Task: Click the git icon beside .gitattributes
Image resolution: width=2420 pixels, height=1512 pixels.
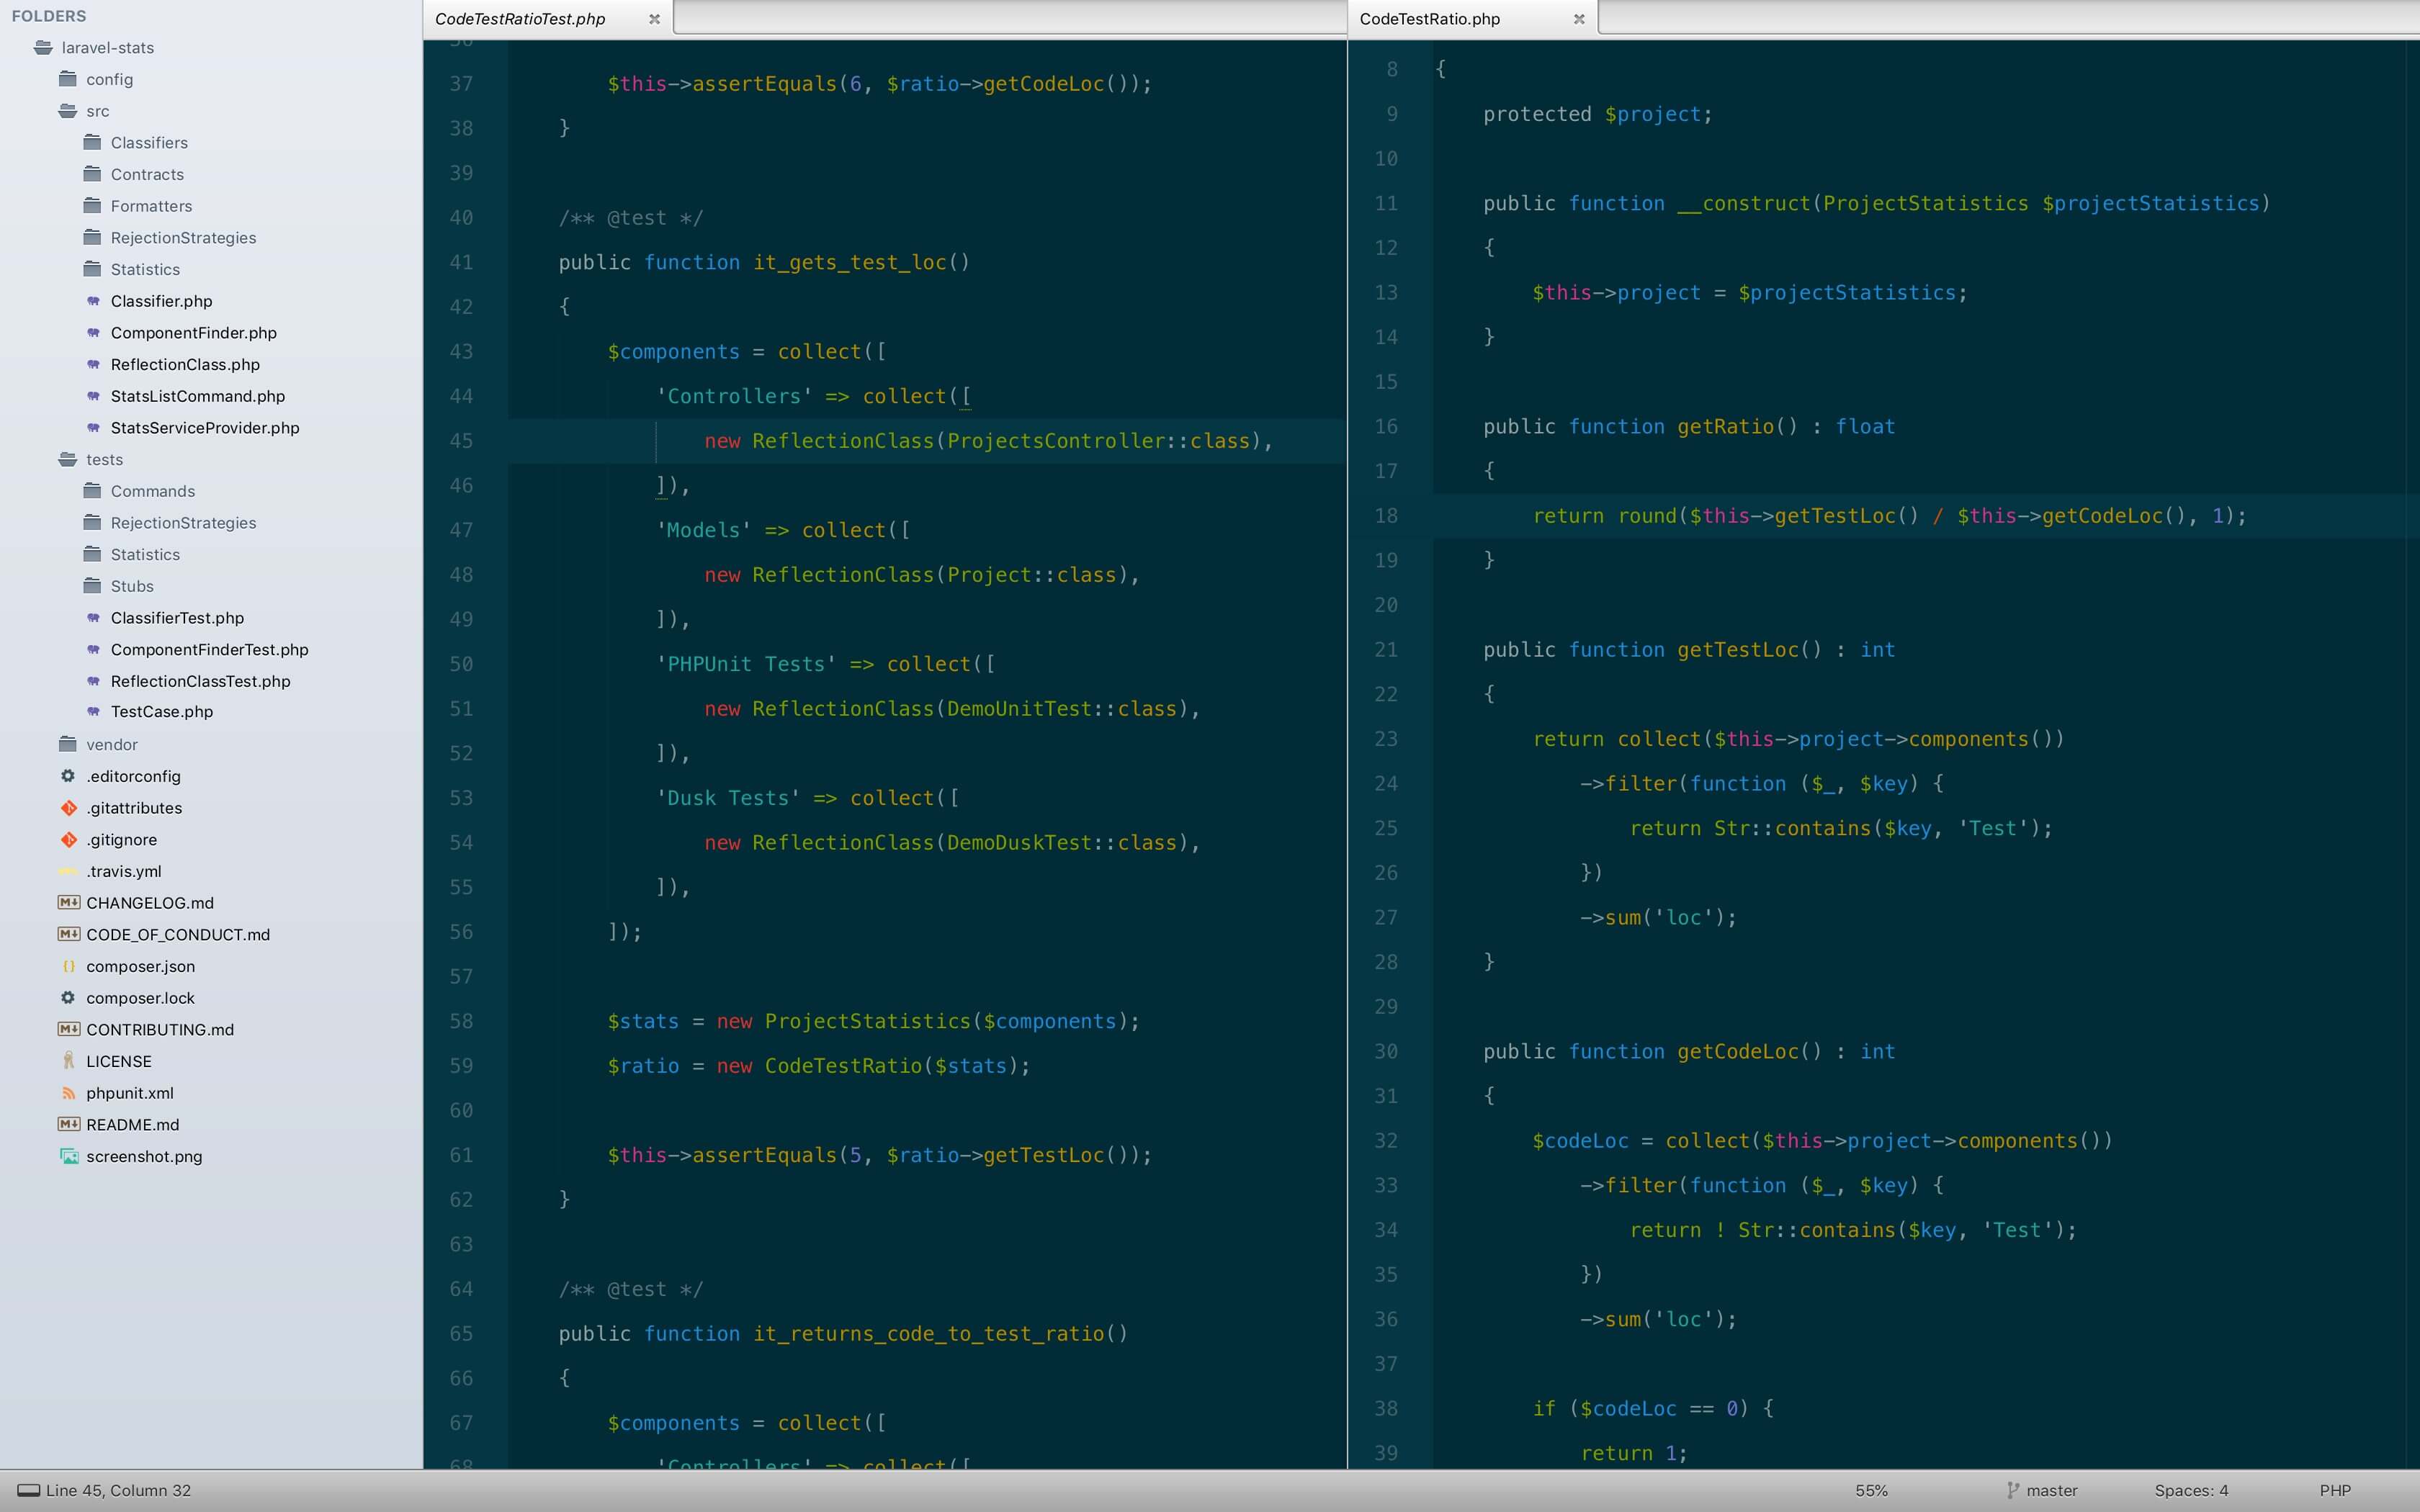Action: 68,808
